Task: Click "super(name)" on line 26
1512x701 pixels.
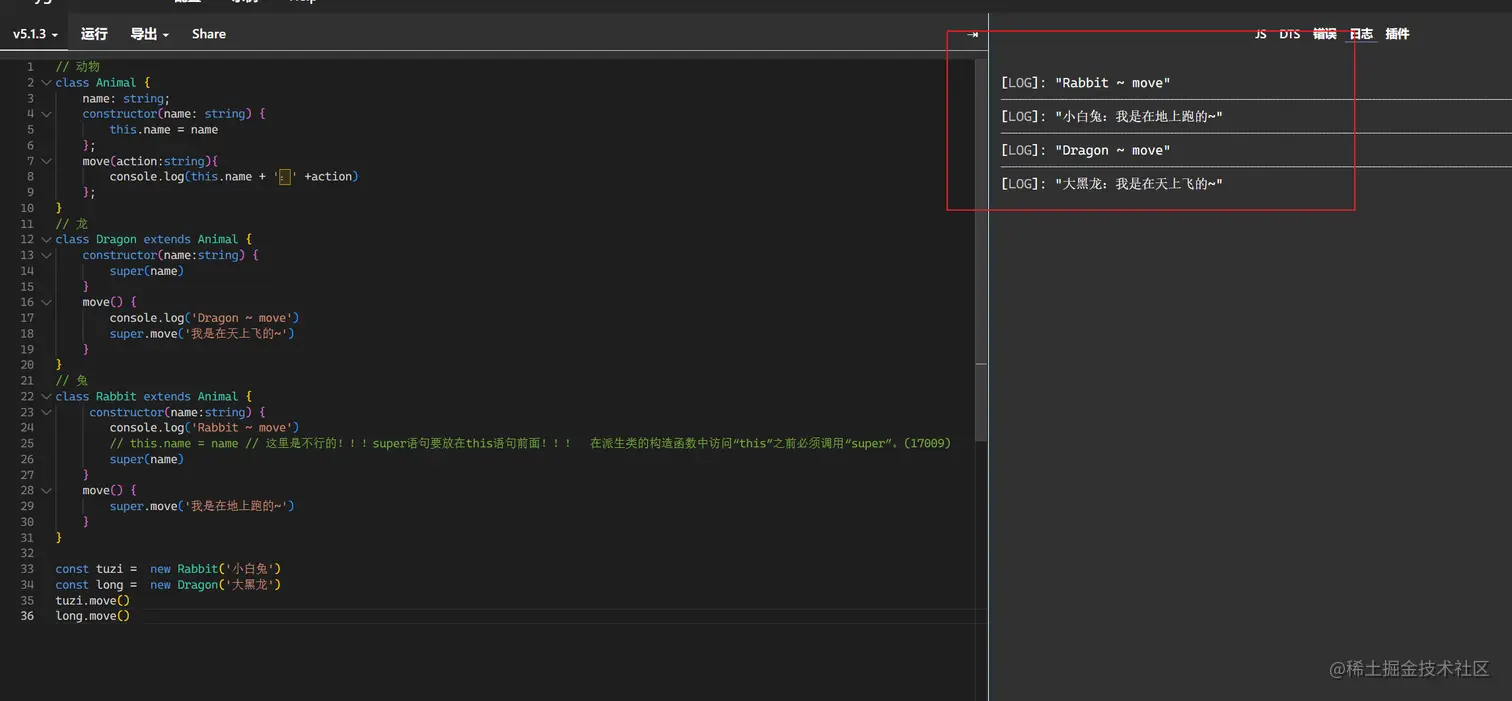Action: pos(147,460)
